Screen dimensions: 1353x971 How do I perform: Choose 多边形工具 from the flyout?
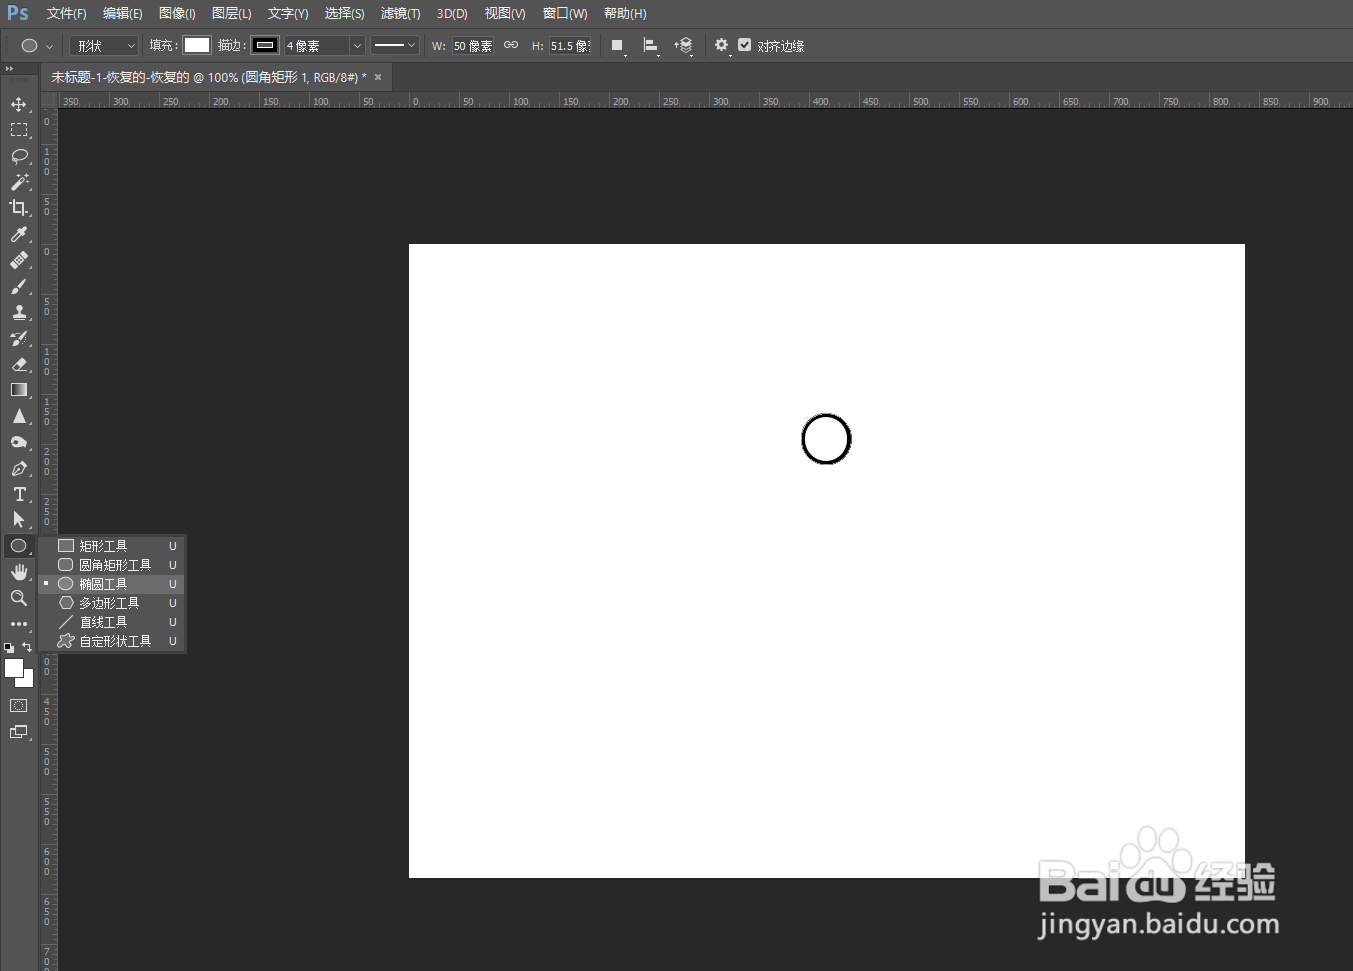pos(111,603)
